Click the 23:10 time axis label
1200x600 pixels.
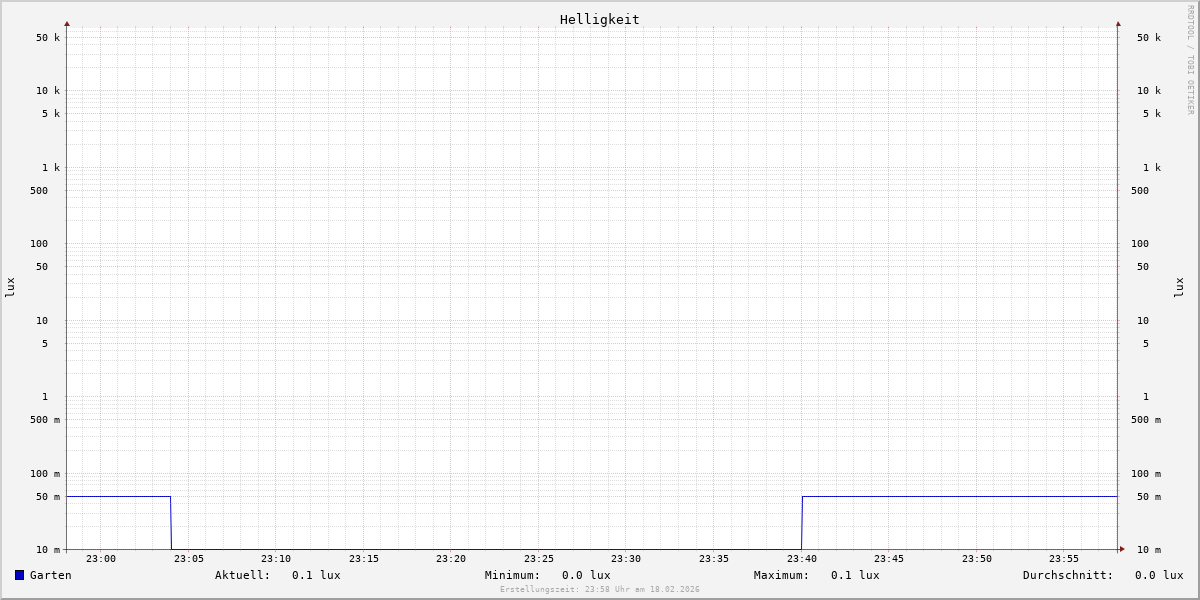276,559
